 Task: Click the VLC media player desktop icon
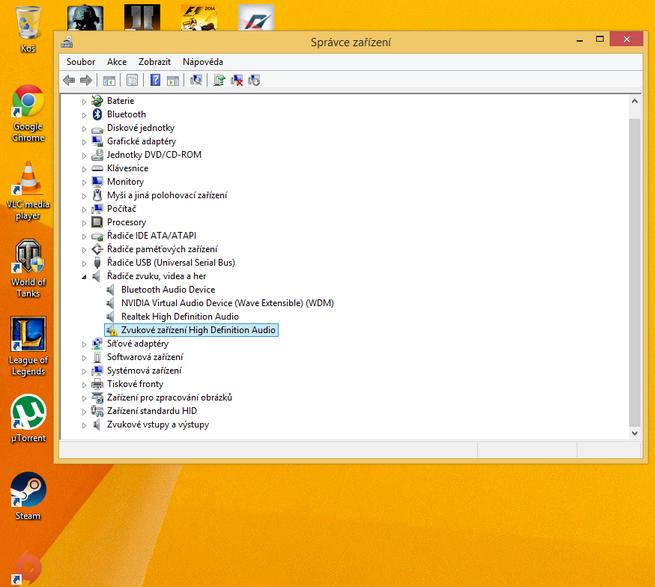28,191
